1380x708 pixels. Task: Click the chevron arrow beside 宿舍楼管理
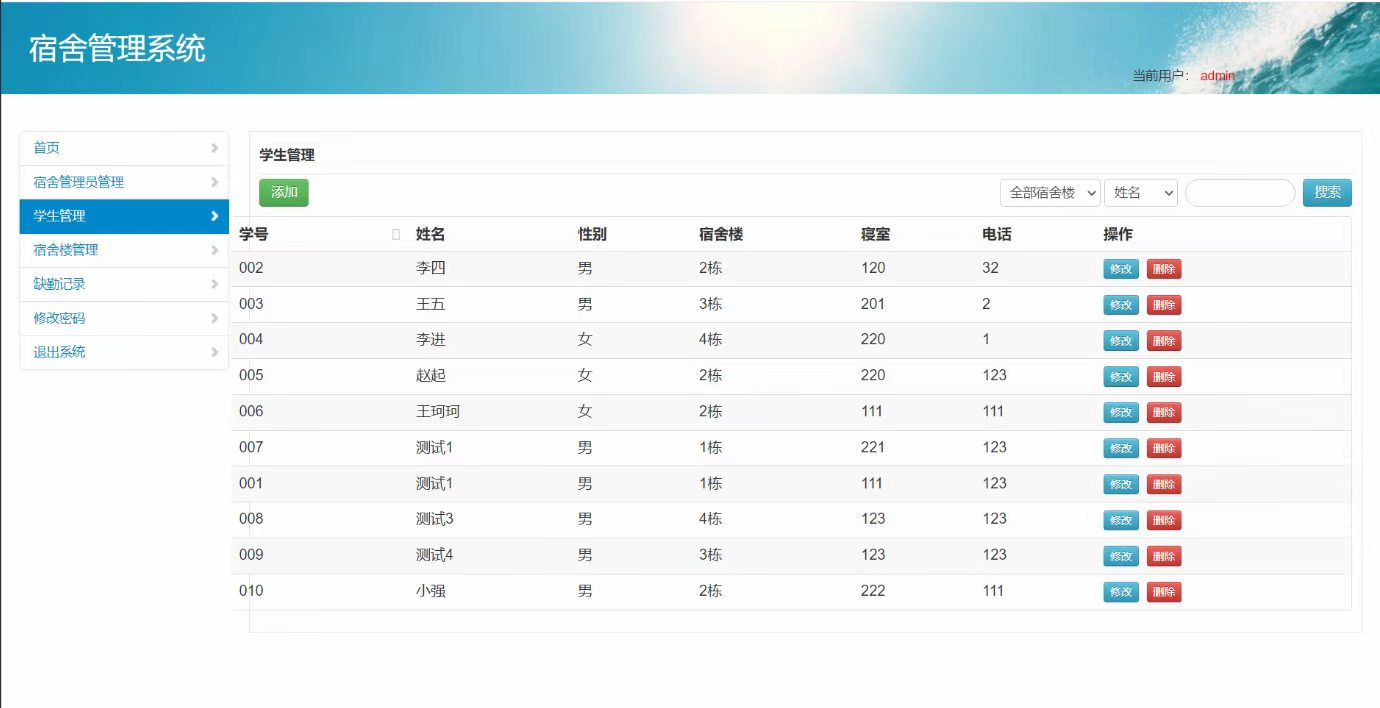(215, 250)
